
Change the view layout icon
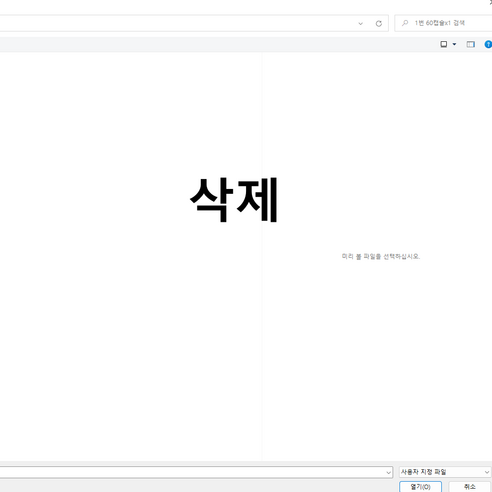tap(444, 44)
